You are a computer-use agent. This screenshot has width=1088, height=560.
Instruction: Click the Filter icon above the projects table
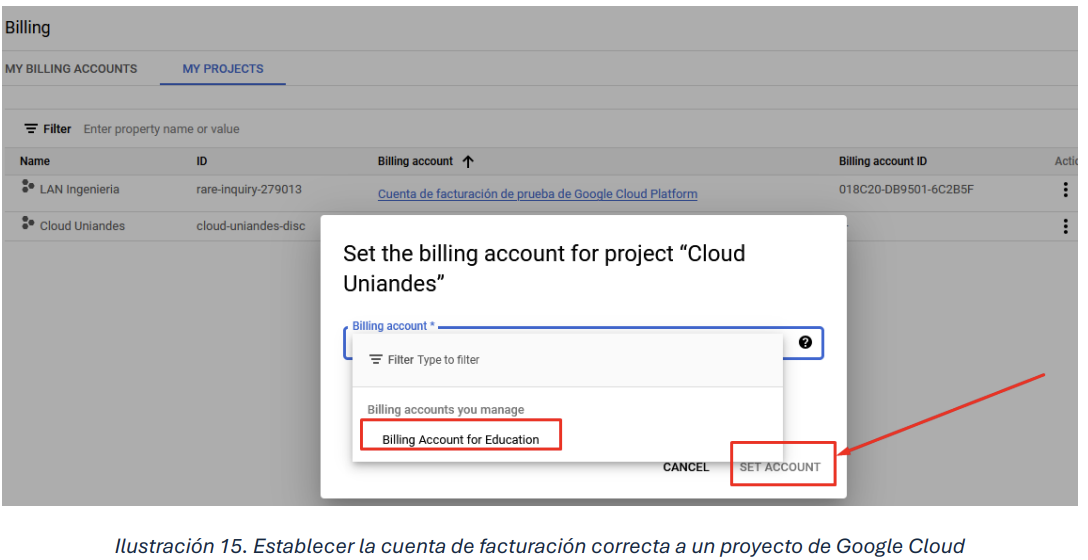(x=31, y=129)
